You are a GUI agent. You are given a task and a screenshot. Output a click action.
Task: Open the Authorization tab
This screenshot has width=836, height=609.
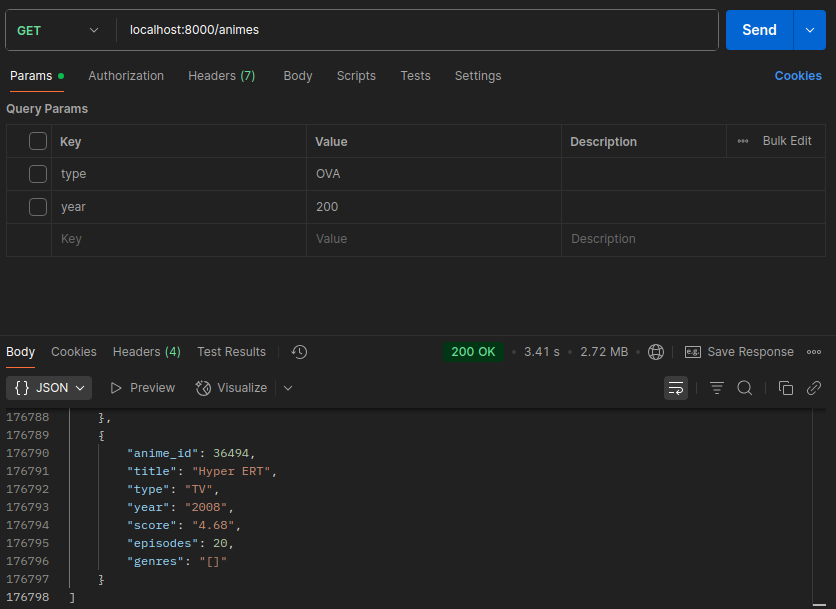click(126, 76)
